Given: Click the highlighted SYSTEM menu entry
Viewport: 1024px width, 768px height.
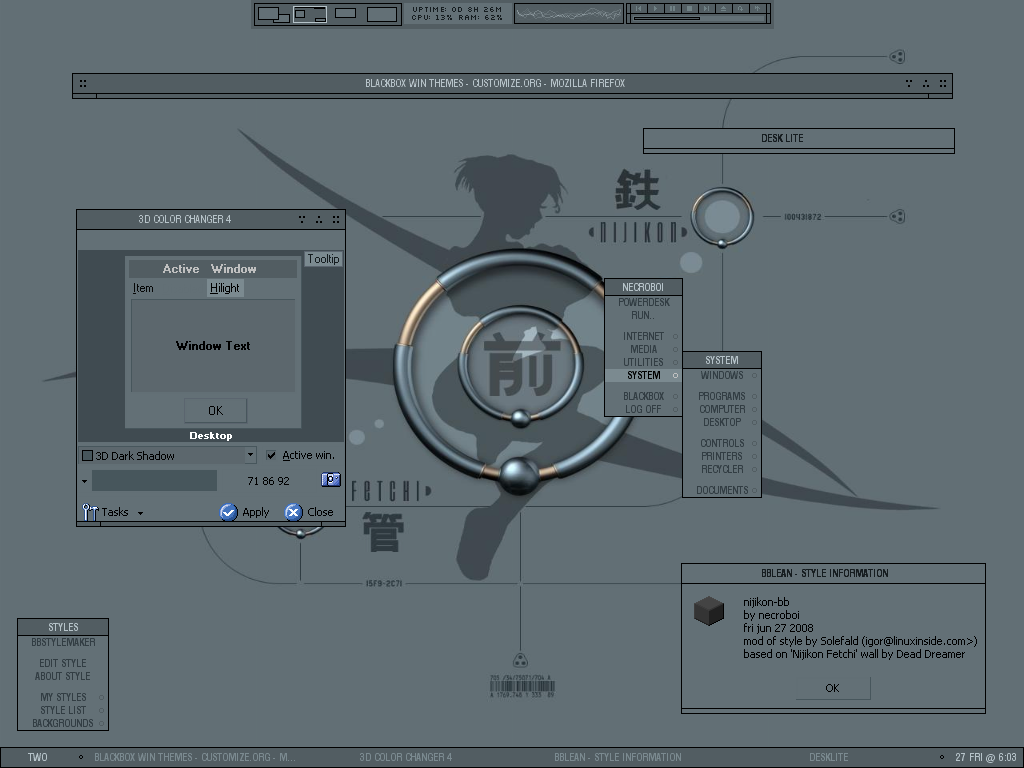Looking at the screenshot, I should tap(643, 376).
